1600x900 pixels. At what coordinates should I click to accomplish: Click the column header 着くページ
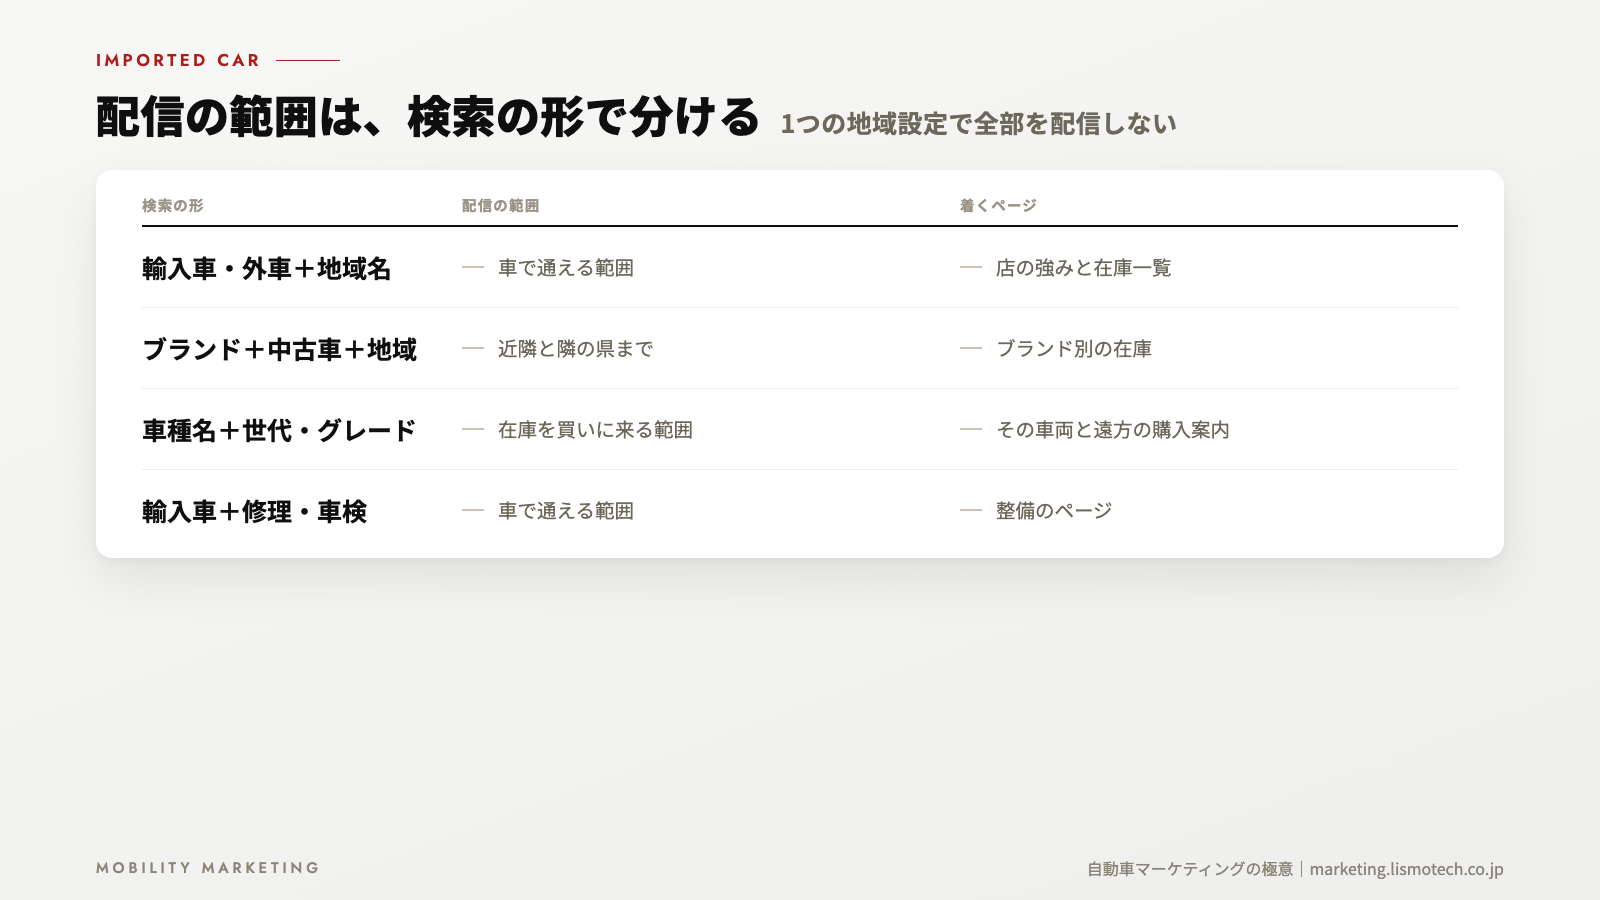coord(998,205)
